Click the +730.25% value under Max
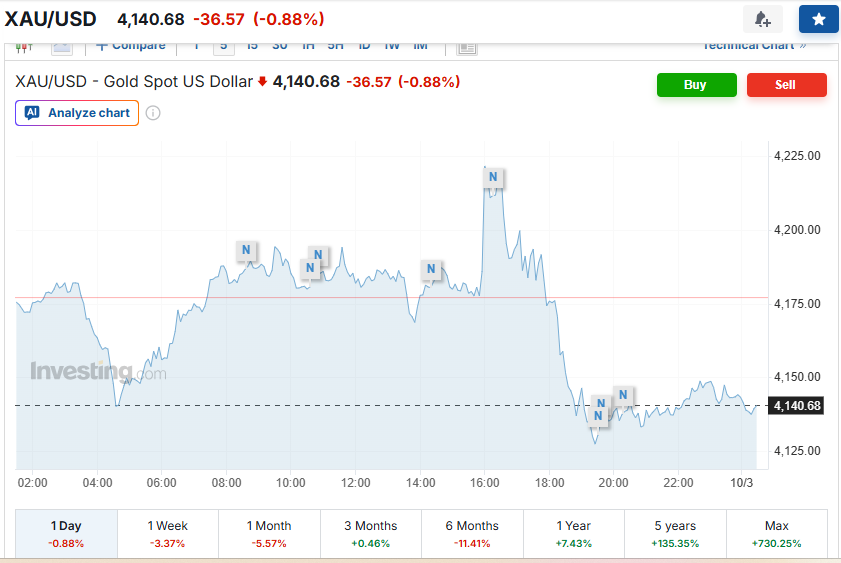841x563 pixels. [x=776, y=544]
